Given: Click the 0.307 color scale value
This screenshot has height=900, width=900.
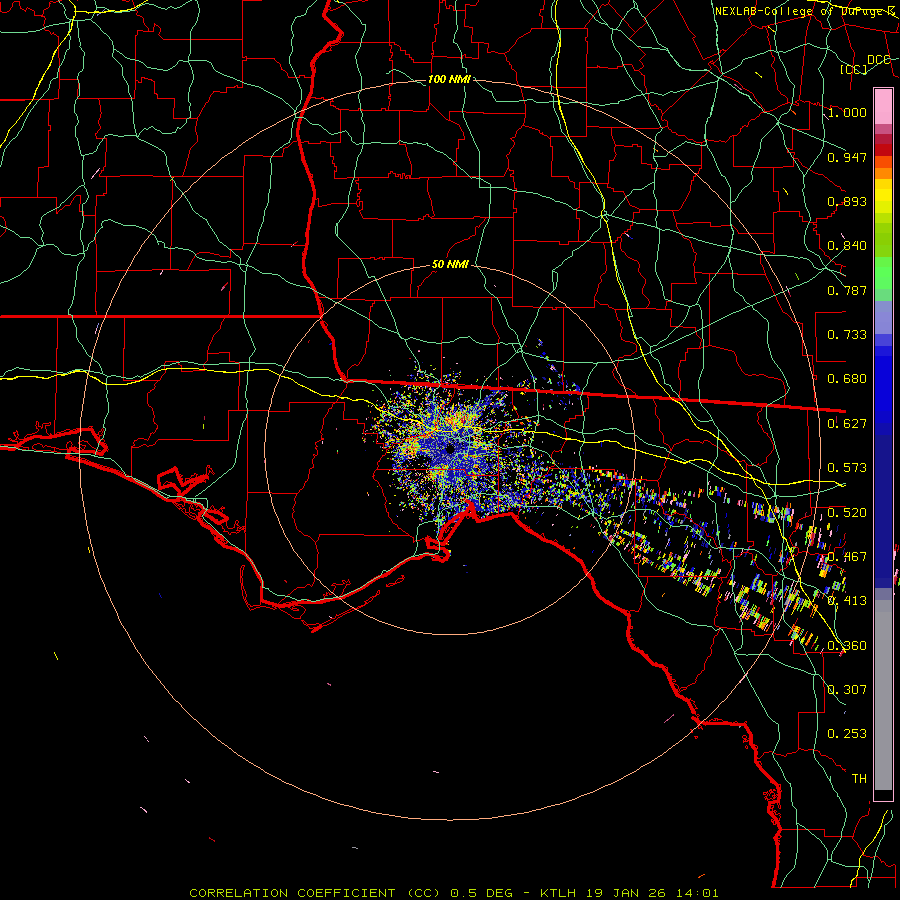Looking at the screenshot, I should point(847,689).
